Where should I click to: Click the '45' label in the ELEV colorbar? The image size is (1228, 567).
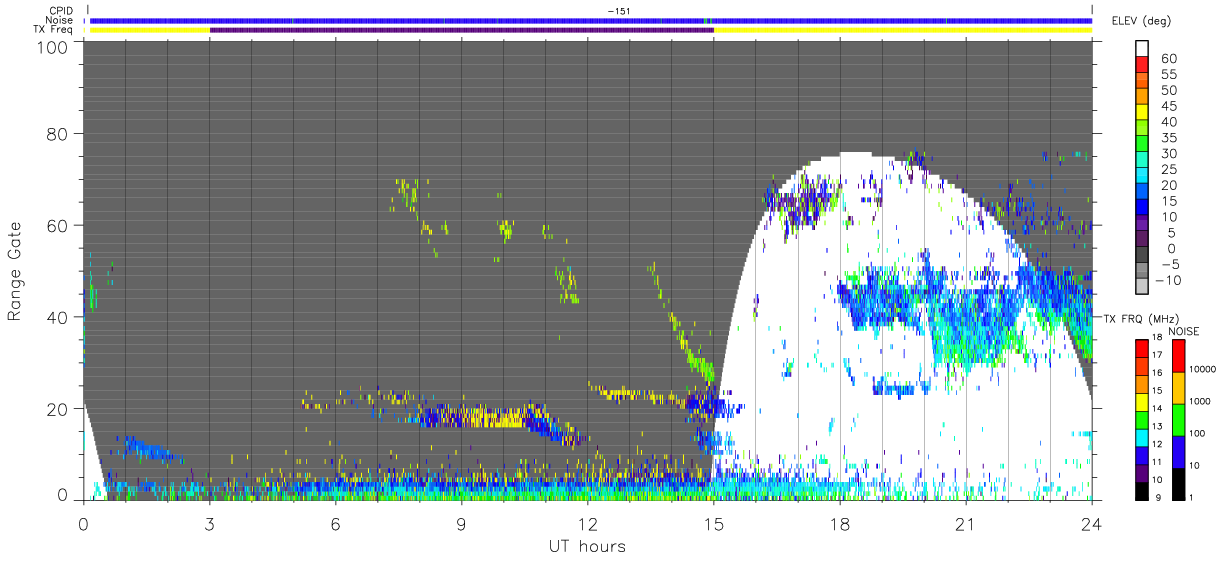(x=1169, y=106)
